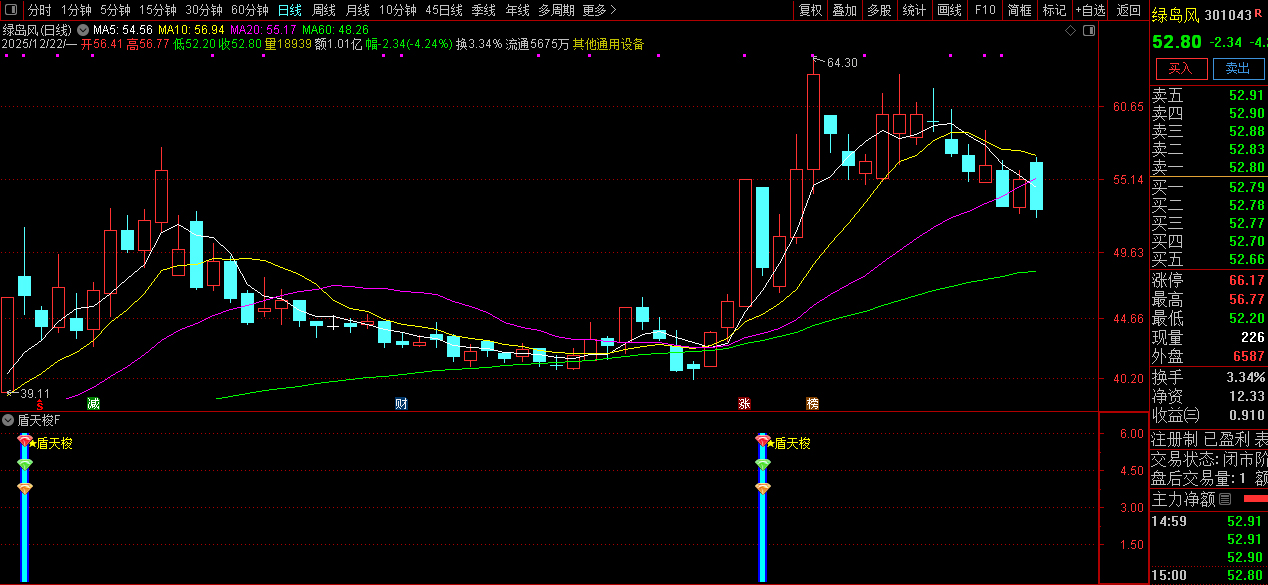
Task: Click the 卖一 52.80 order row
Action: pyautogui.click(x=1209, y=168)
